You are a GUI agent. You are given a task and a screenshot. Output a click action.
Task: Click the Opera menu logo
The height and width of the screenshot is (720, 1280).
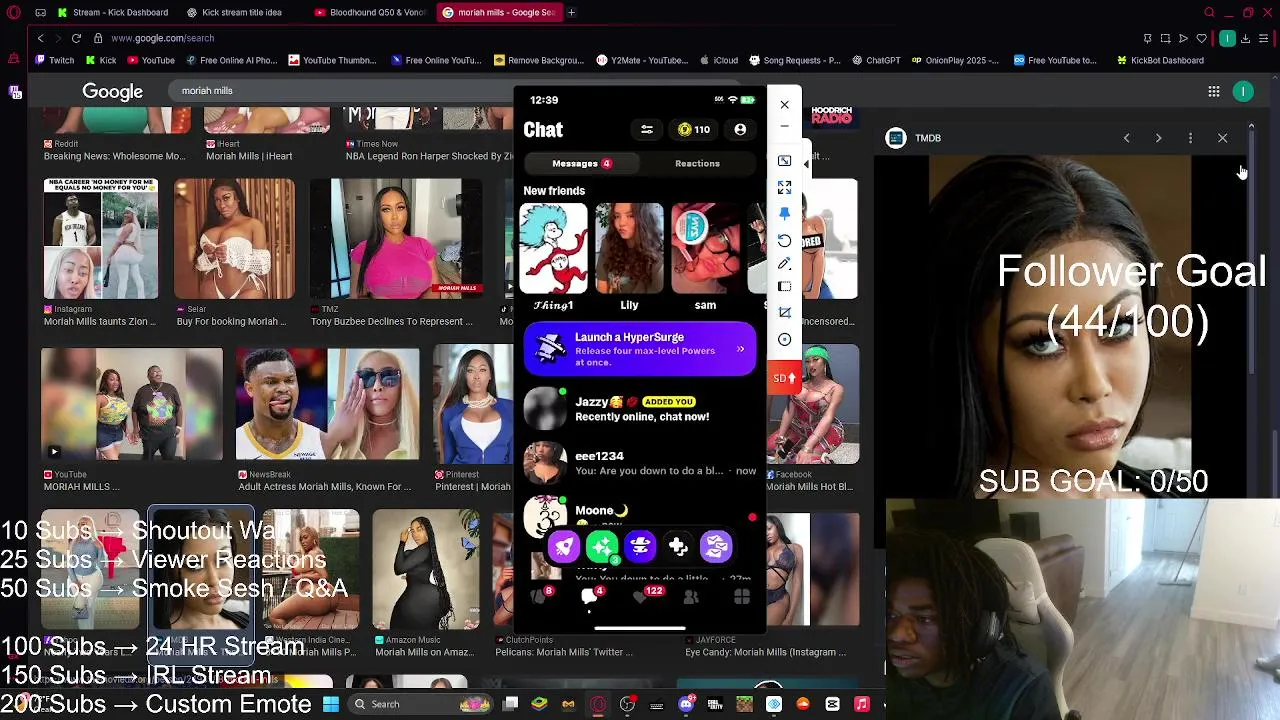click(13, 12)
